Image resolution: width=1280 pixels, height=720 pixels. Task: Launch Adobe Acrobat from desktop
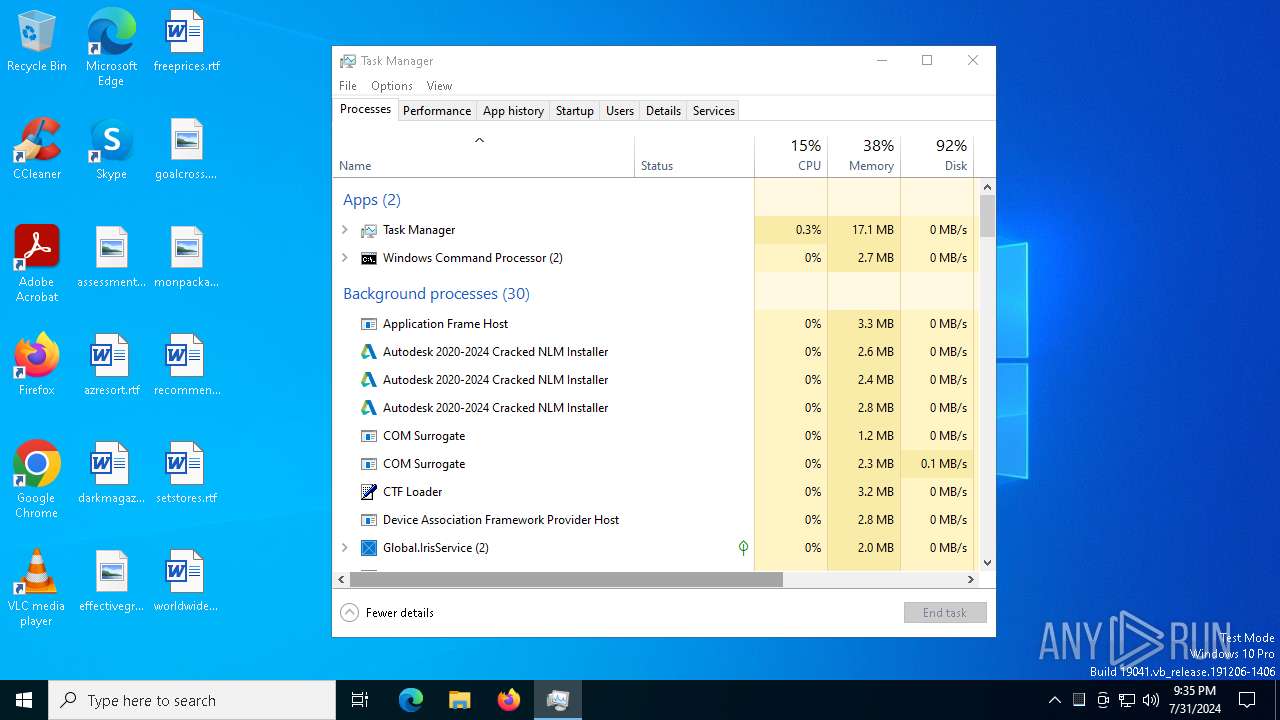point(37,264)
